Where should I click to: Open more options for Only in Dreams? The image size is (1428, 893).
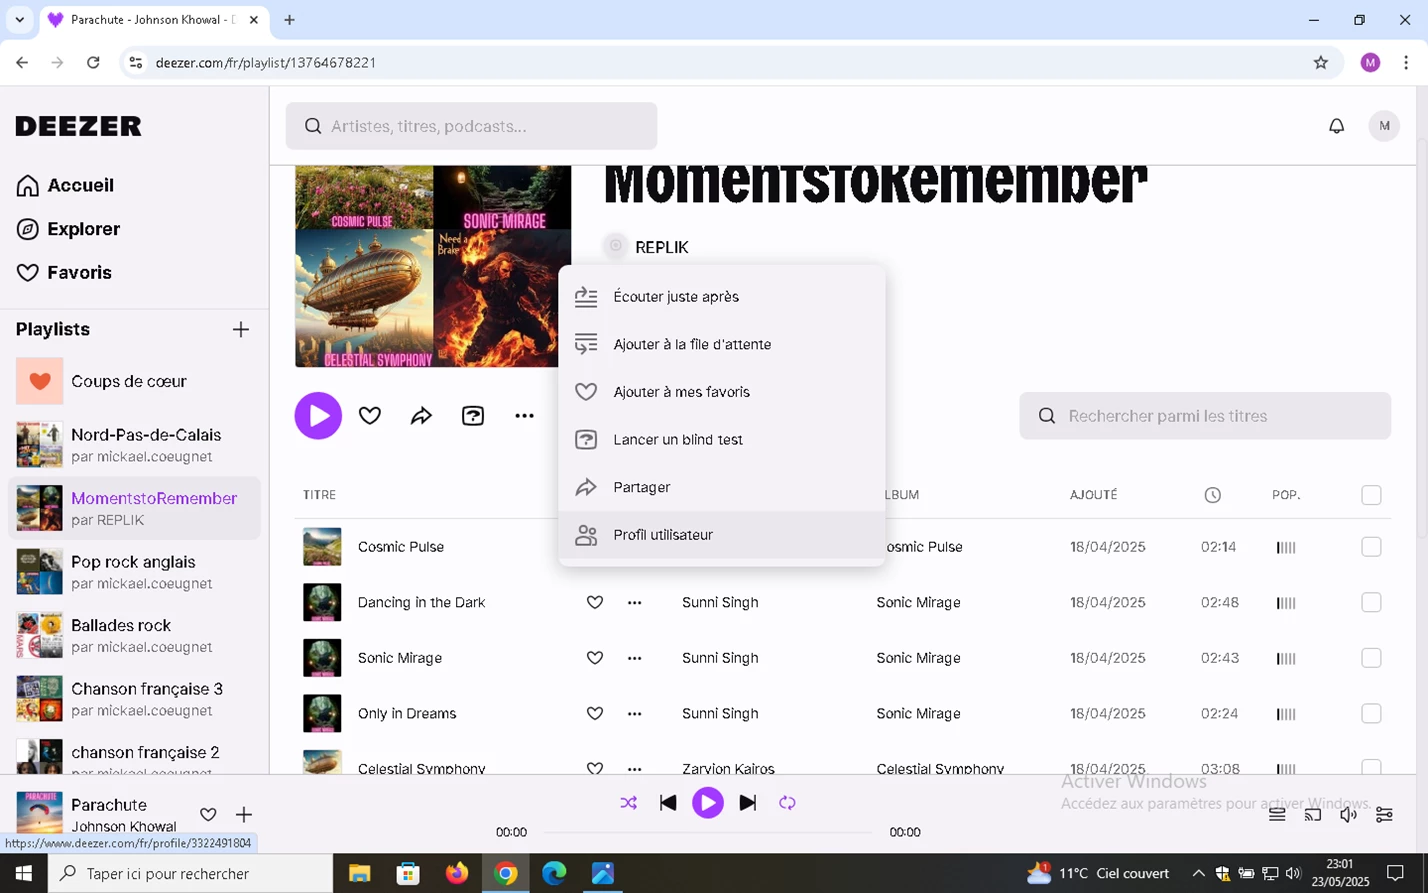pyautogui.click(x=634, y=713)
